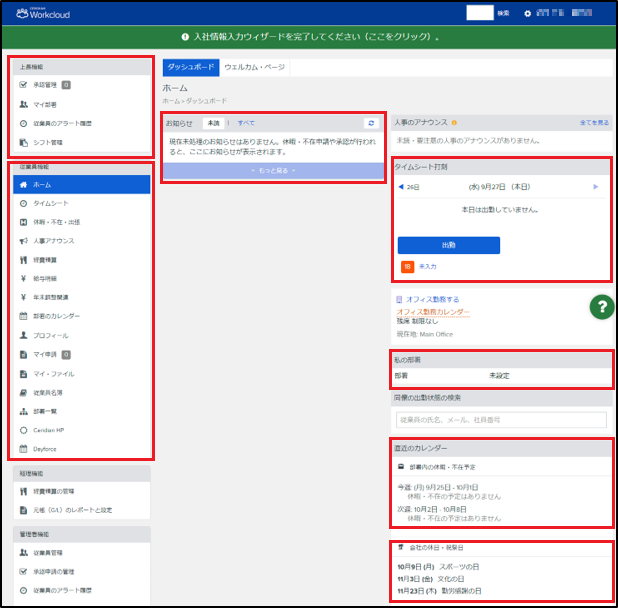618x608 pixels.
Task: Focus the colleague search field 従業員の氏名
Action: point(501,420)
